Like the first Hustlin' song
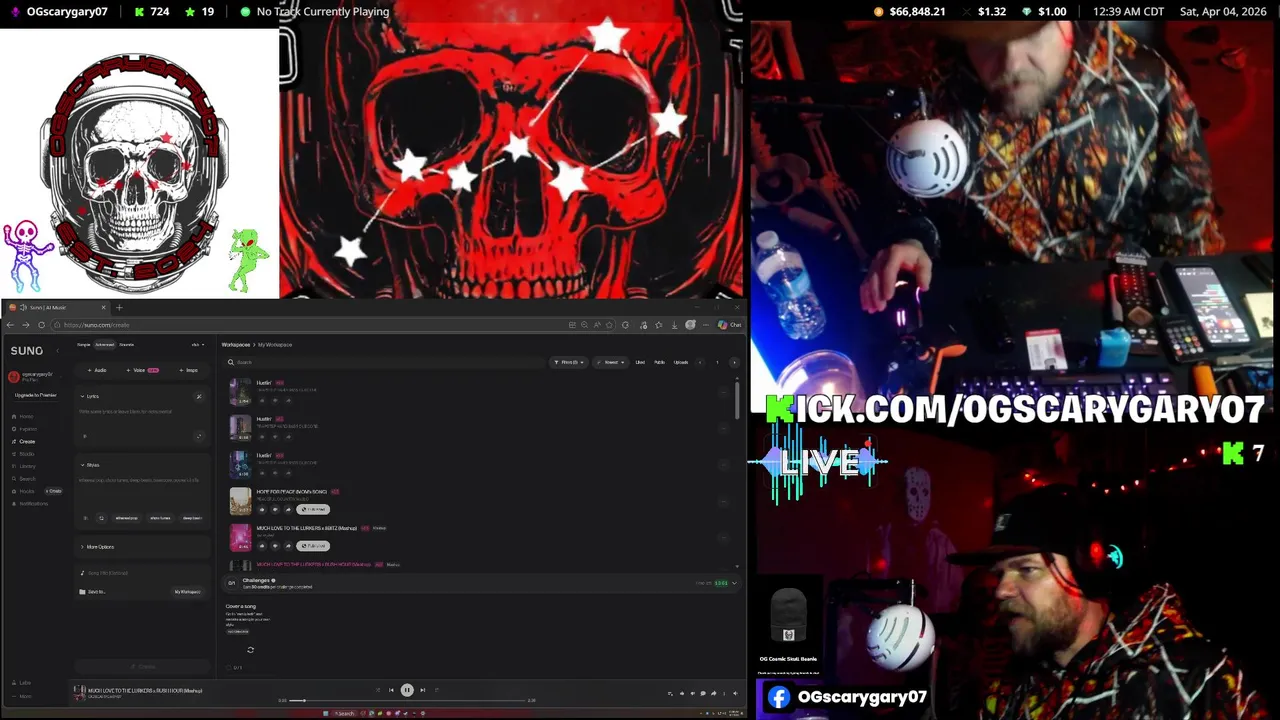 262,400
